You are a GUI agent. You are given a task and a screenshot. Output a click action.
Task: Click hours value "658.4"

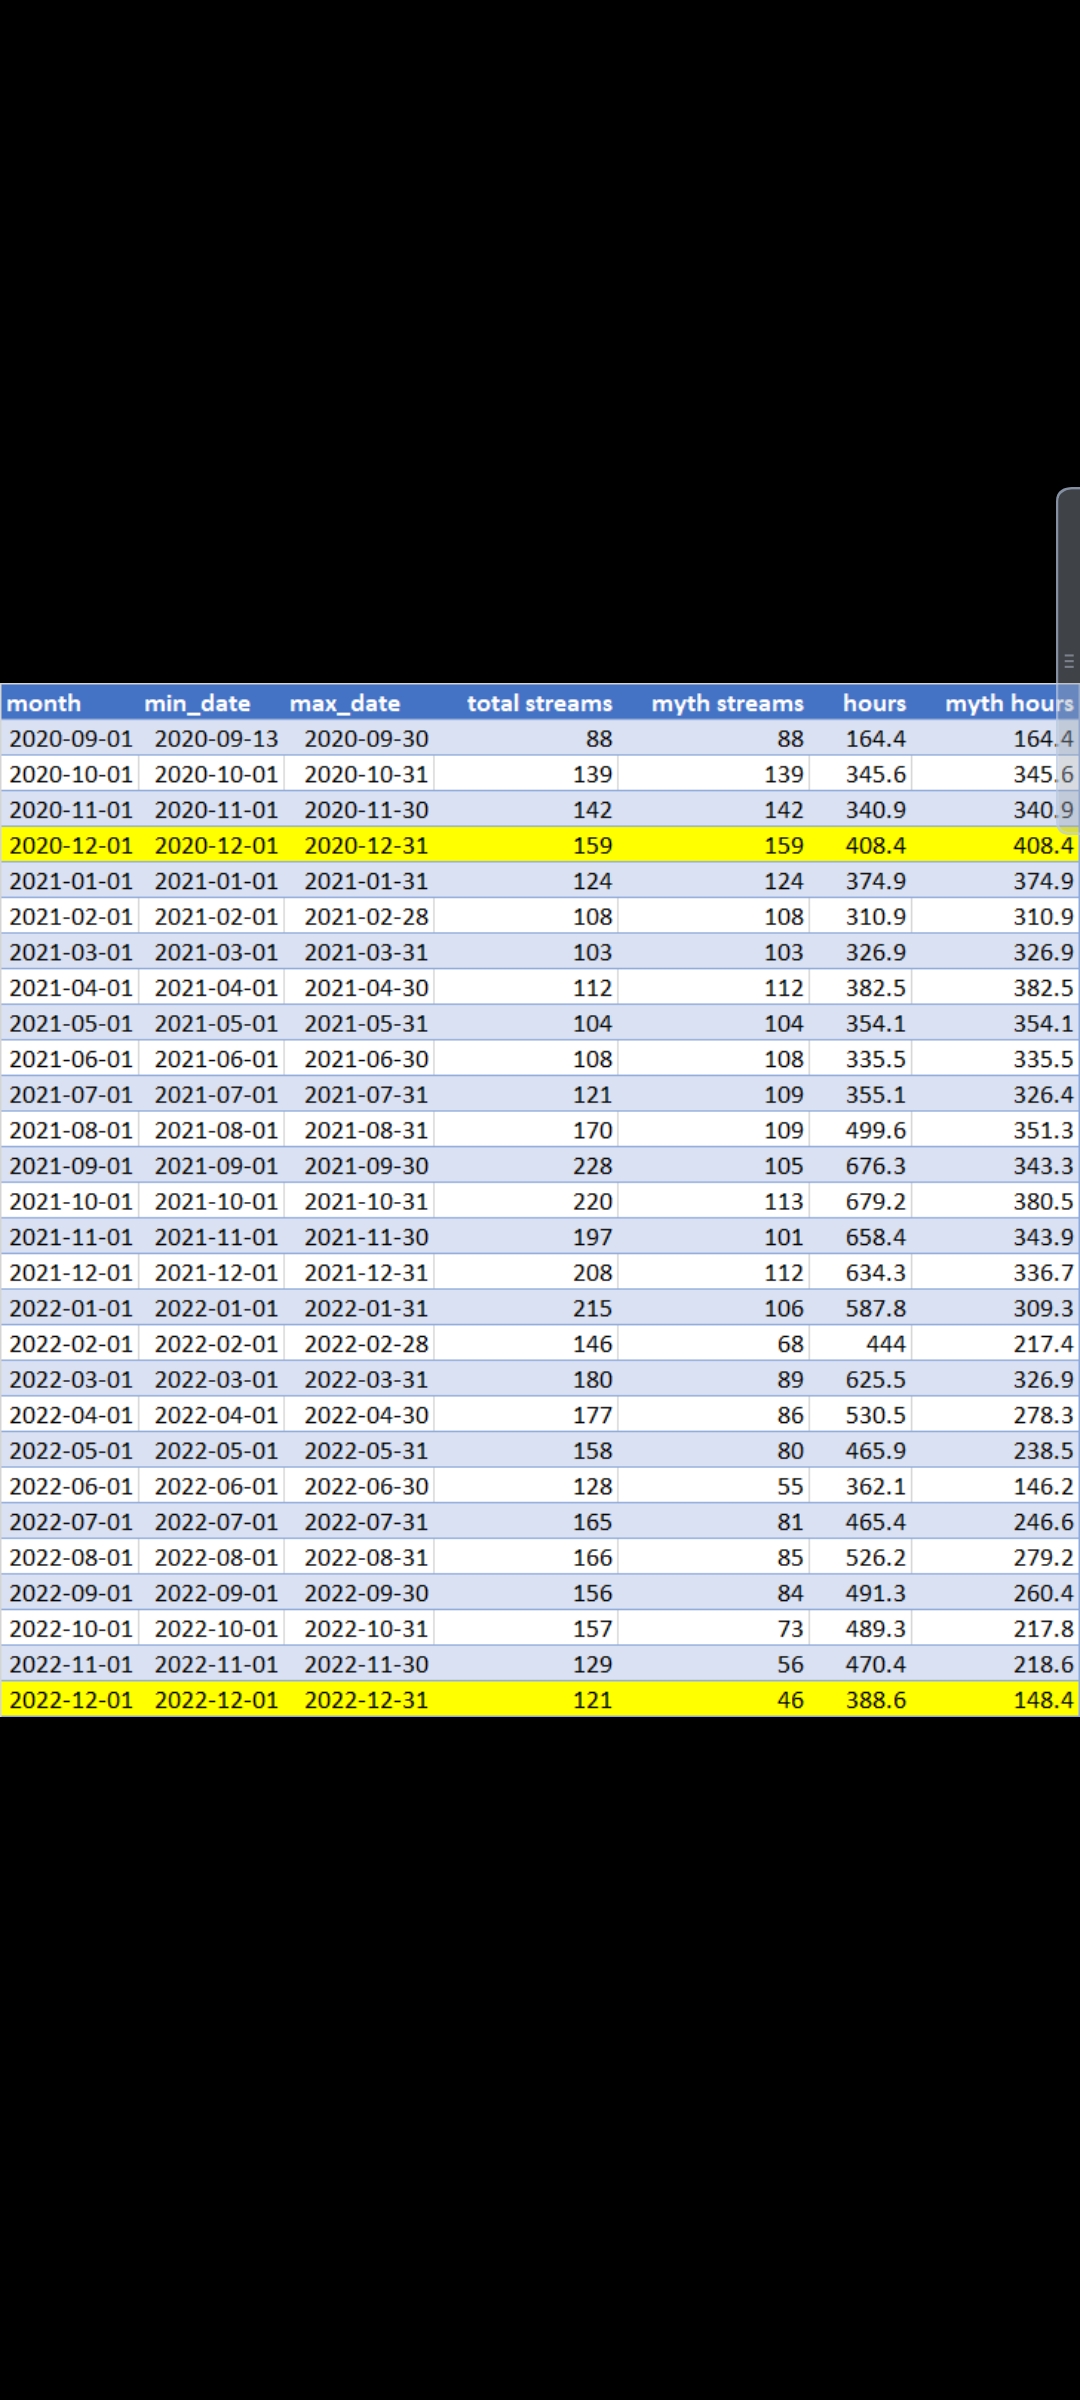point(876,1237)
